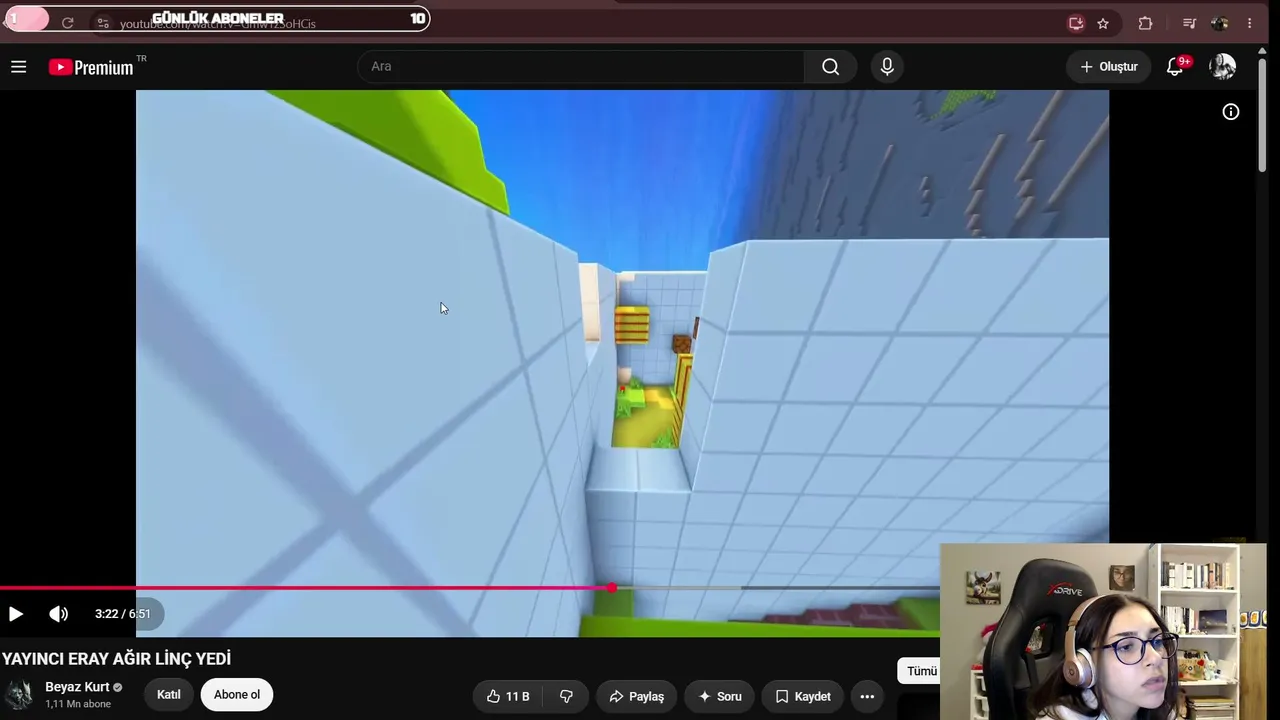Submit search with the magnifier button
This screenshot has height=720, width=1280.
tap(830, 67)
